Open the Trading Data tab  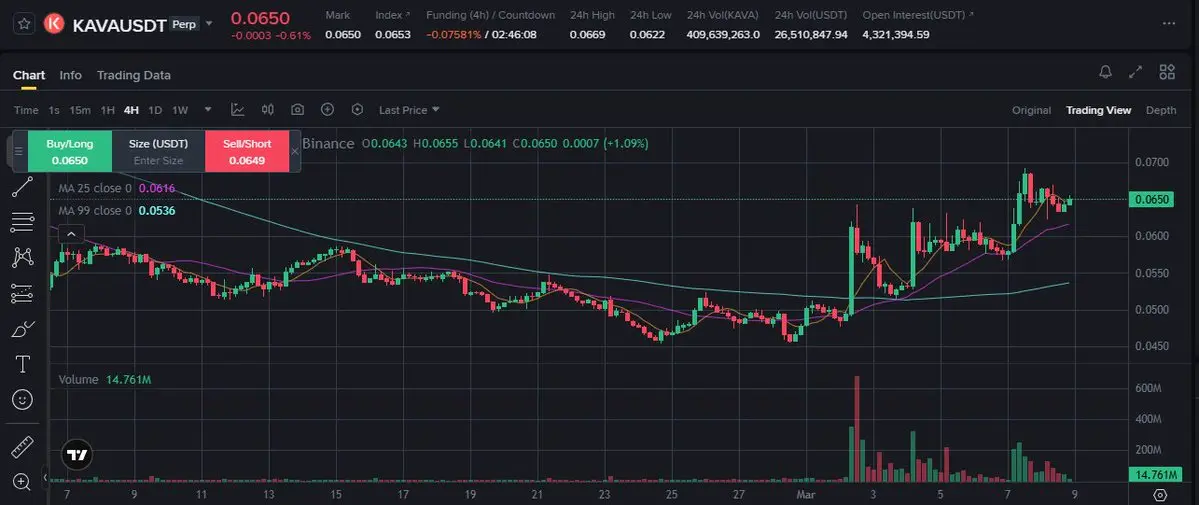coord(134,75)
